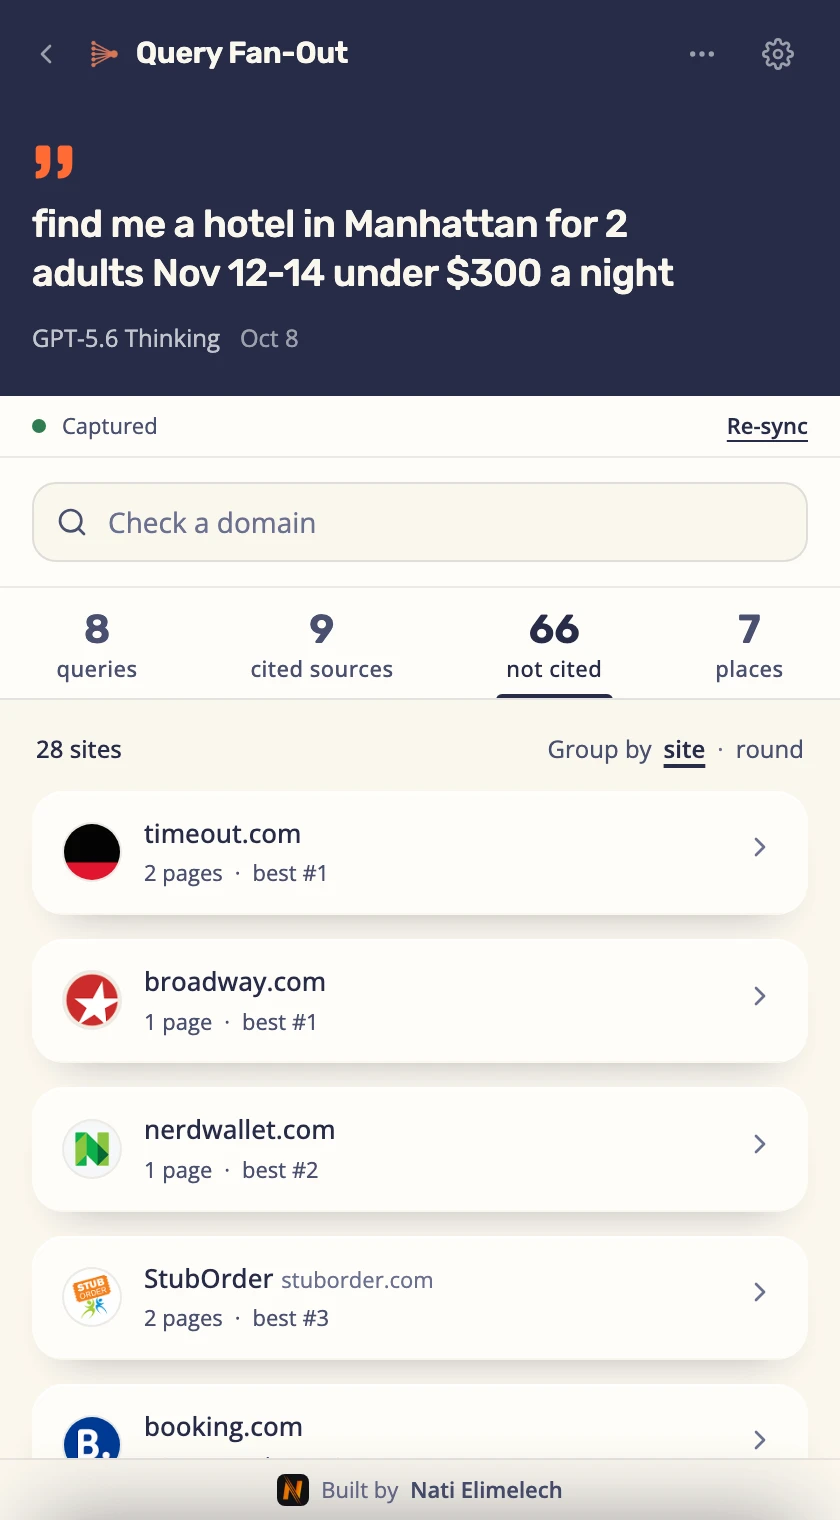Viewport: 840px width, 1520px height.
Task: Focus the Check a domain search field
Action: point(420,522)
